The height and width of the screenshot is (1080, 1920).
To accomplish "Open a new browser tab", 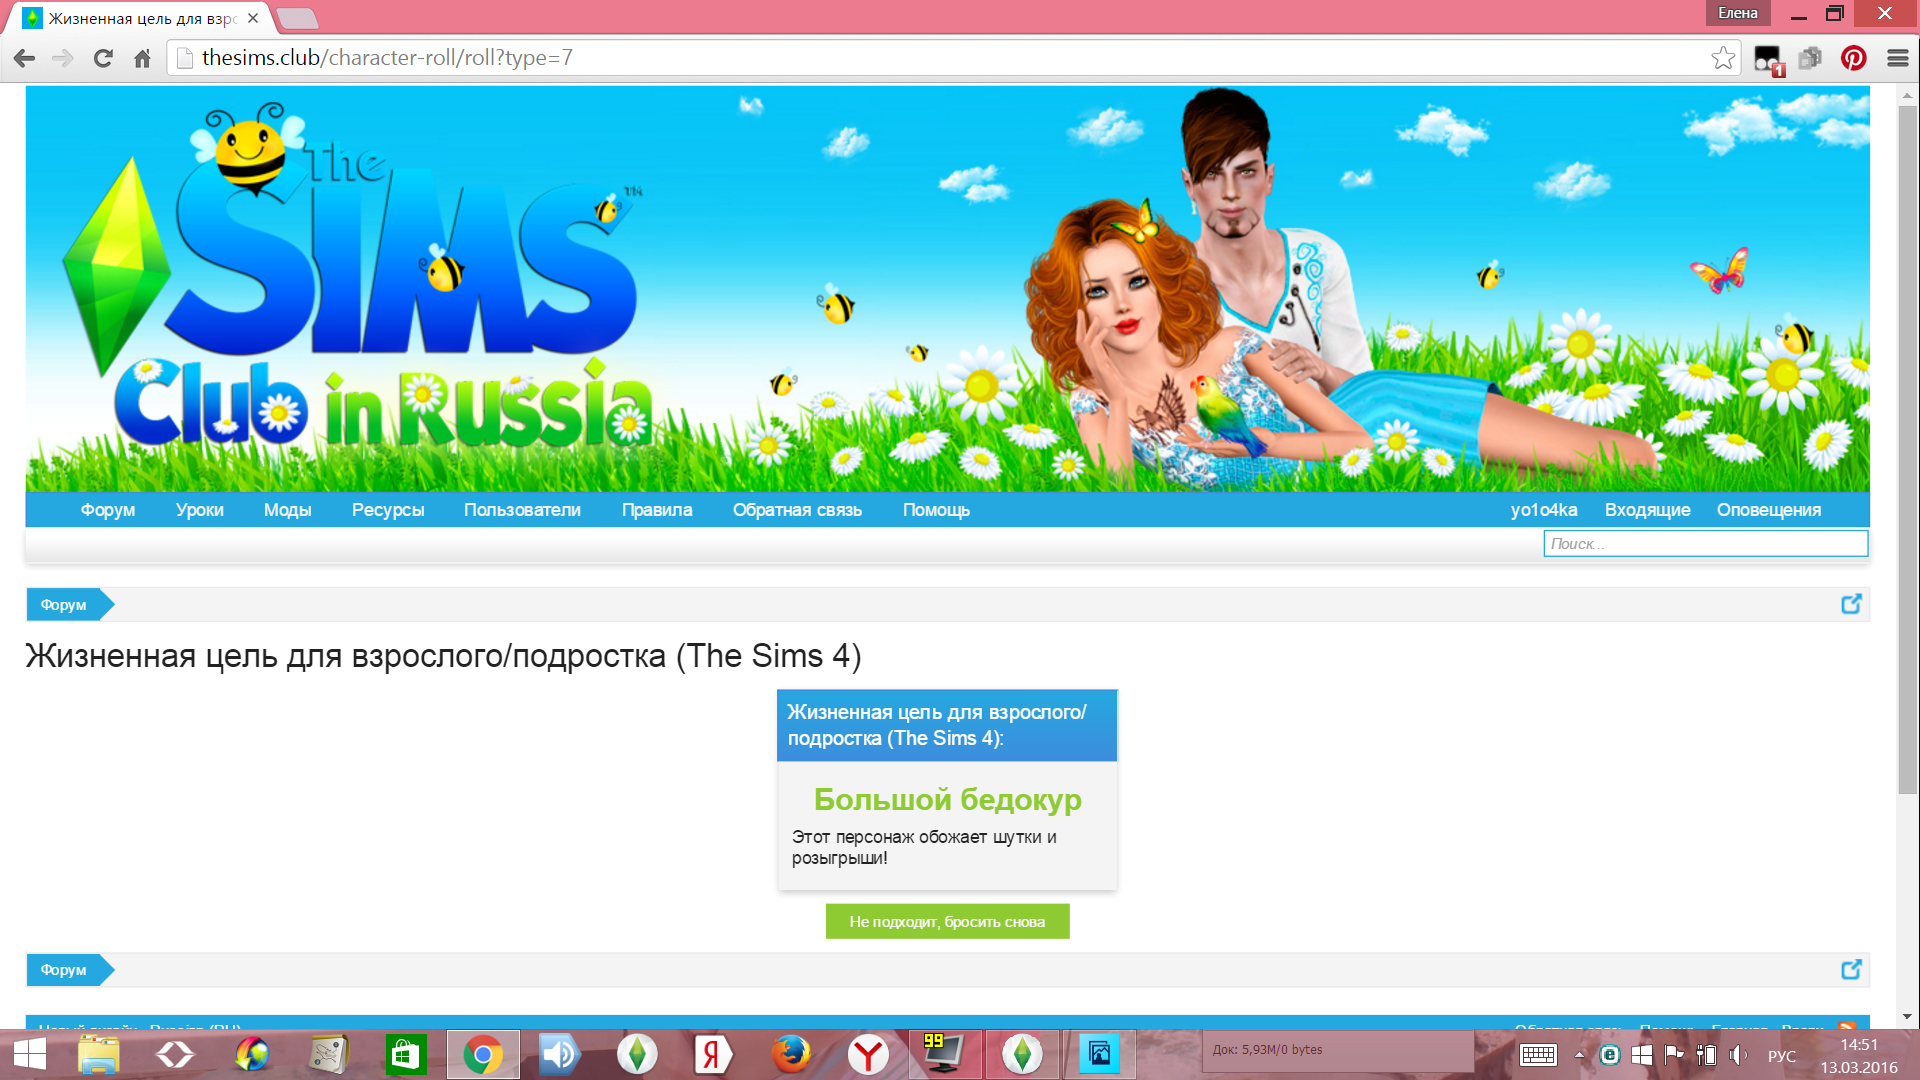I will 297,18.
